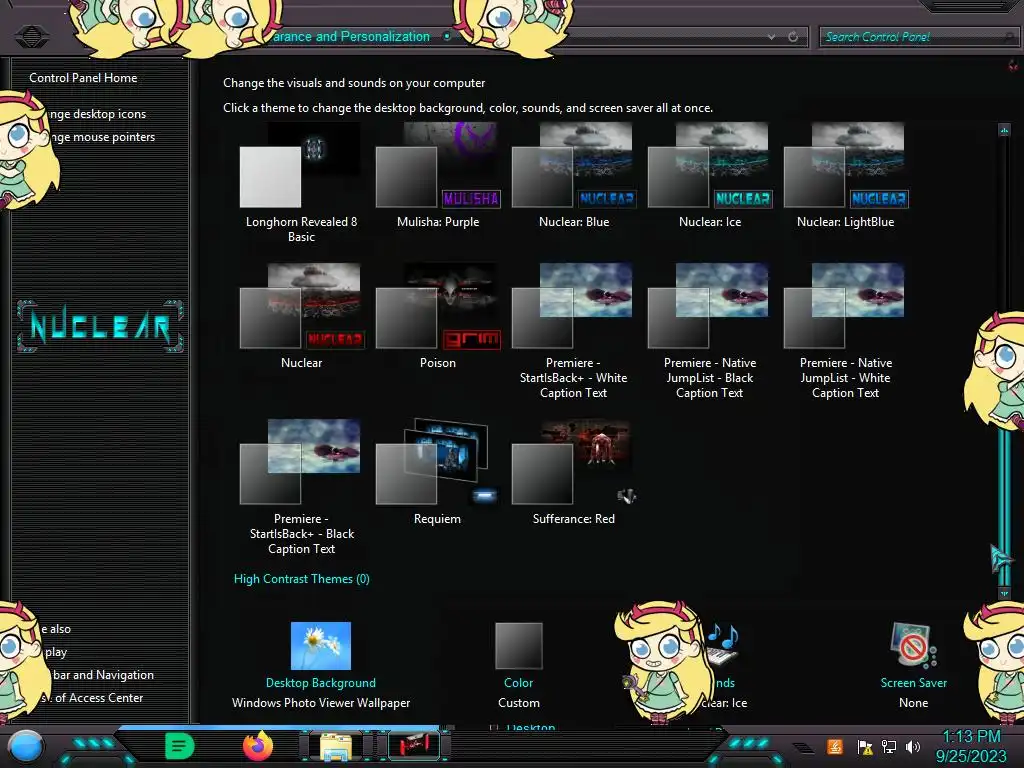
Task: Click the Color link
Action: point(519,682)
